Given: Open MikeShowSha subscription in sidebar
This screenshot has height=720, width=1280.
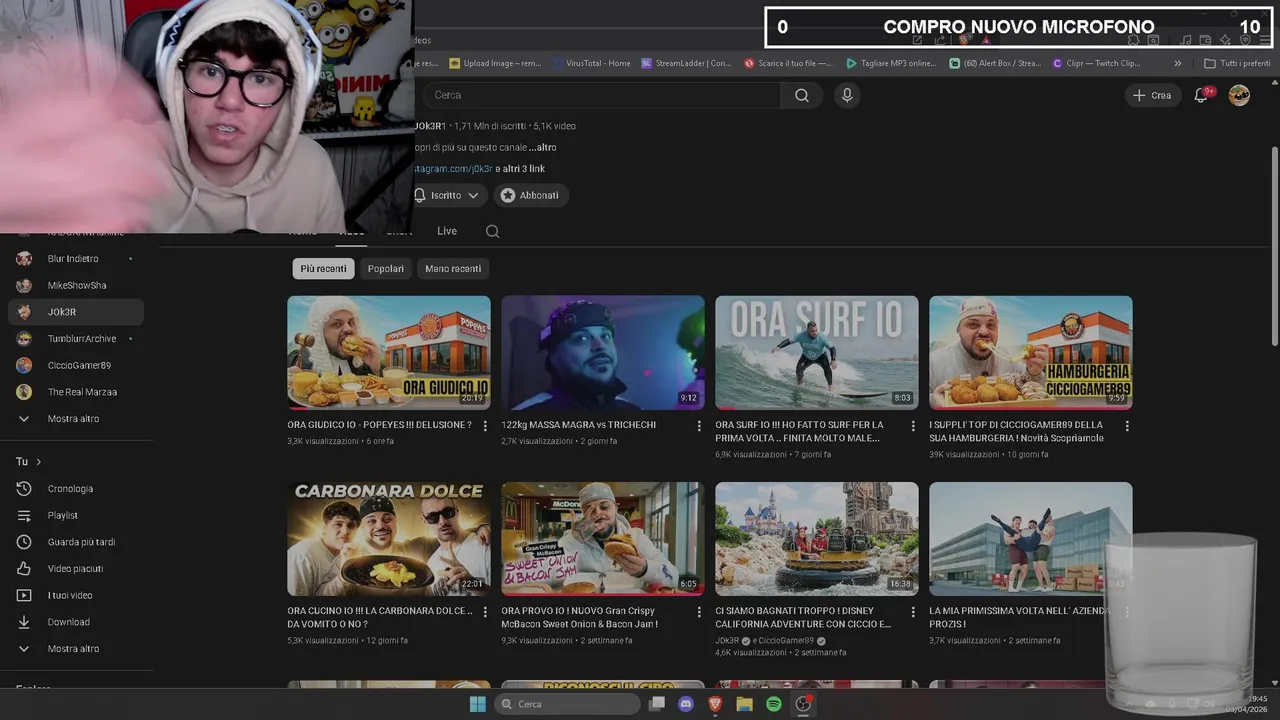Looking at the screenshot, I should pos(76,285).
